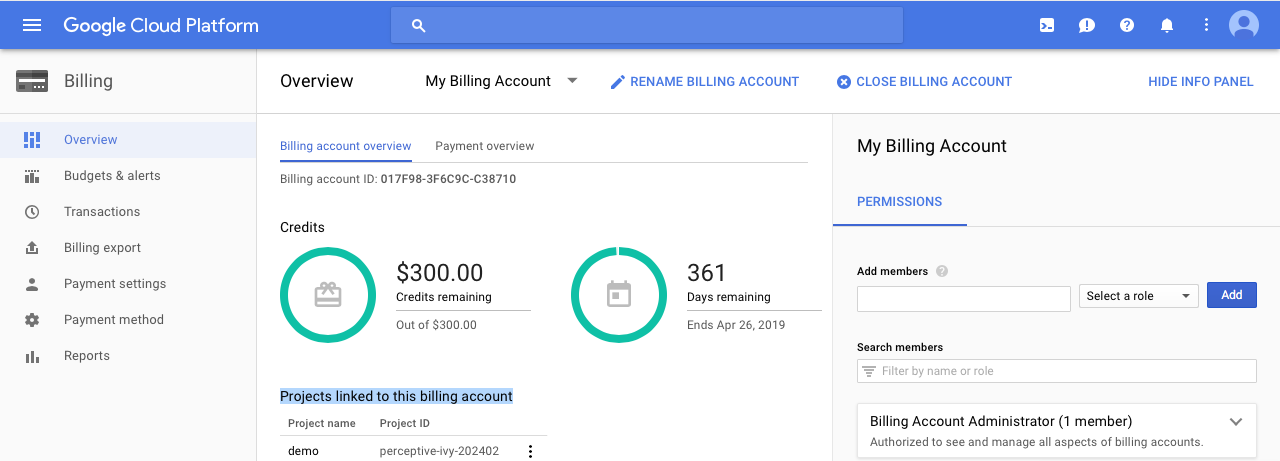
Task: Click 'Projects linked to this billing account' heading
Action: pyautogui.click(x=396, y=397)
